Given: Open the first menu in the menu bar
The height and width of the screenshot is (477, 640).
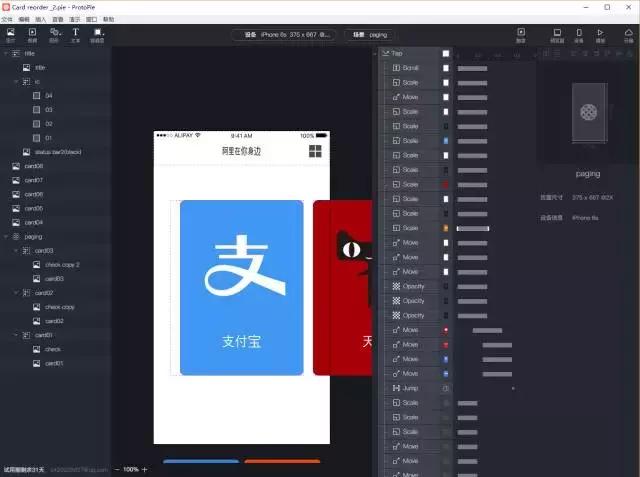Looking at the screenshot, I should (9, 19).
